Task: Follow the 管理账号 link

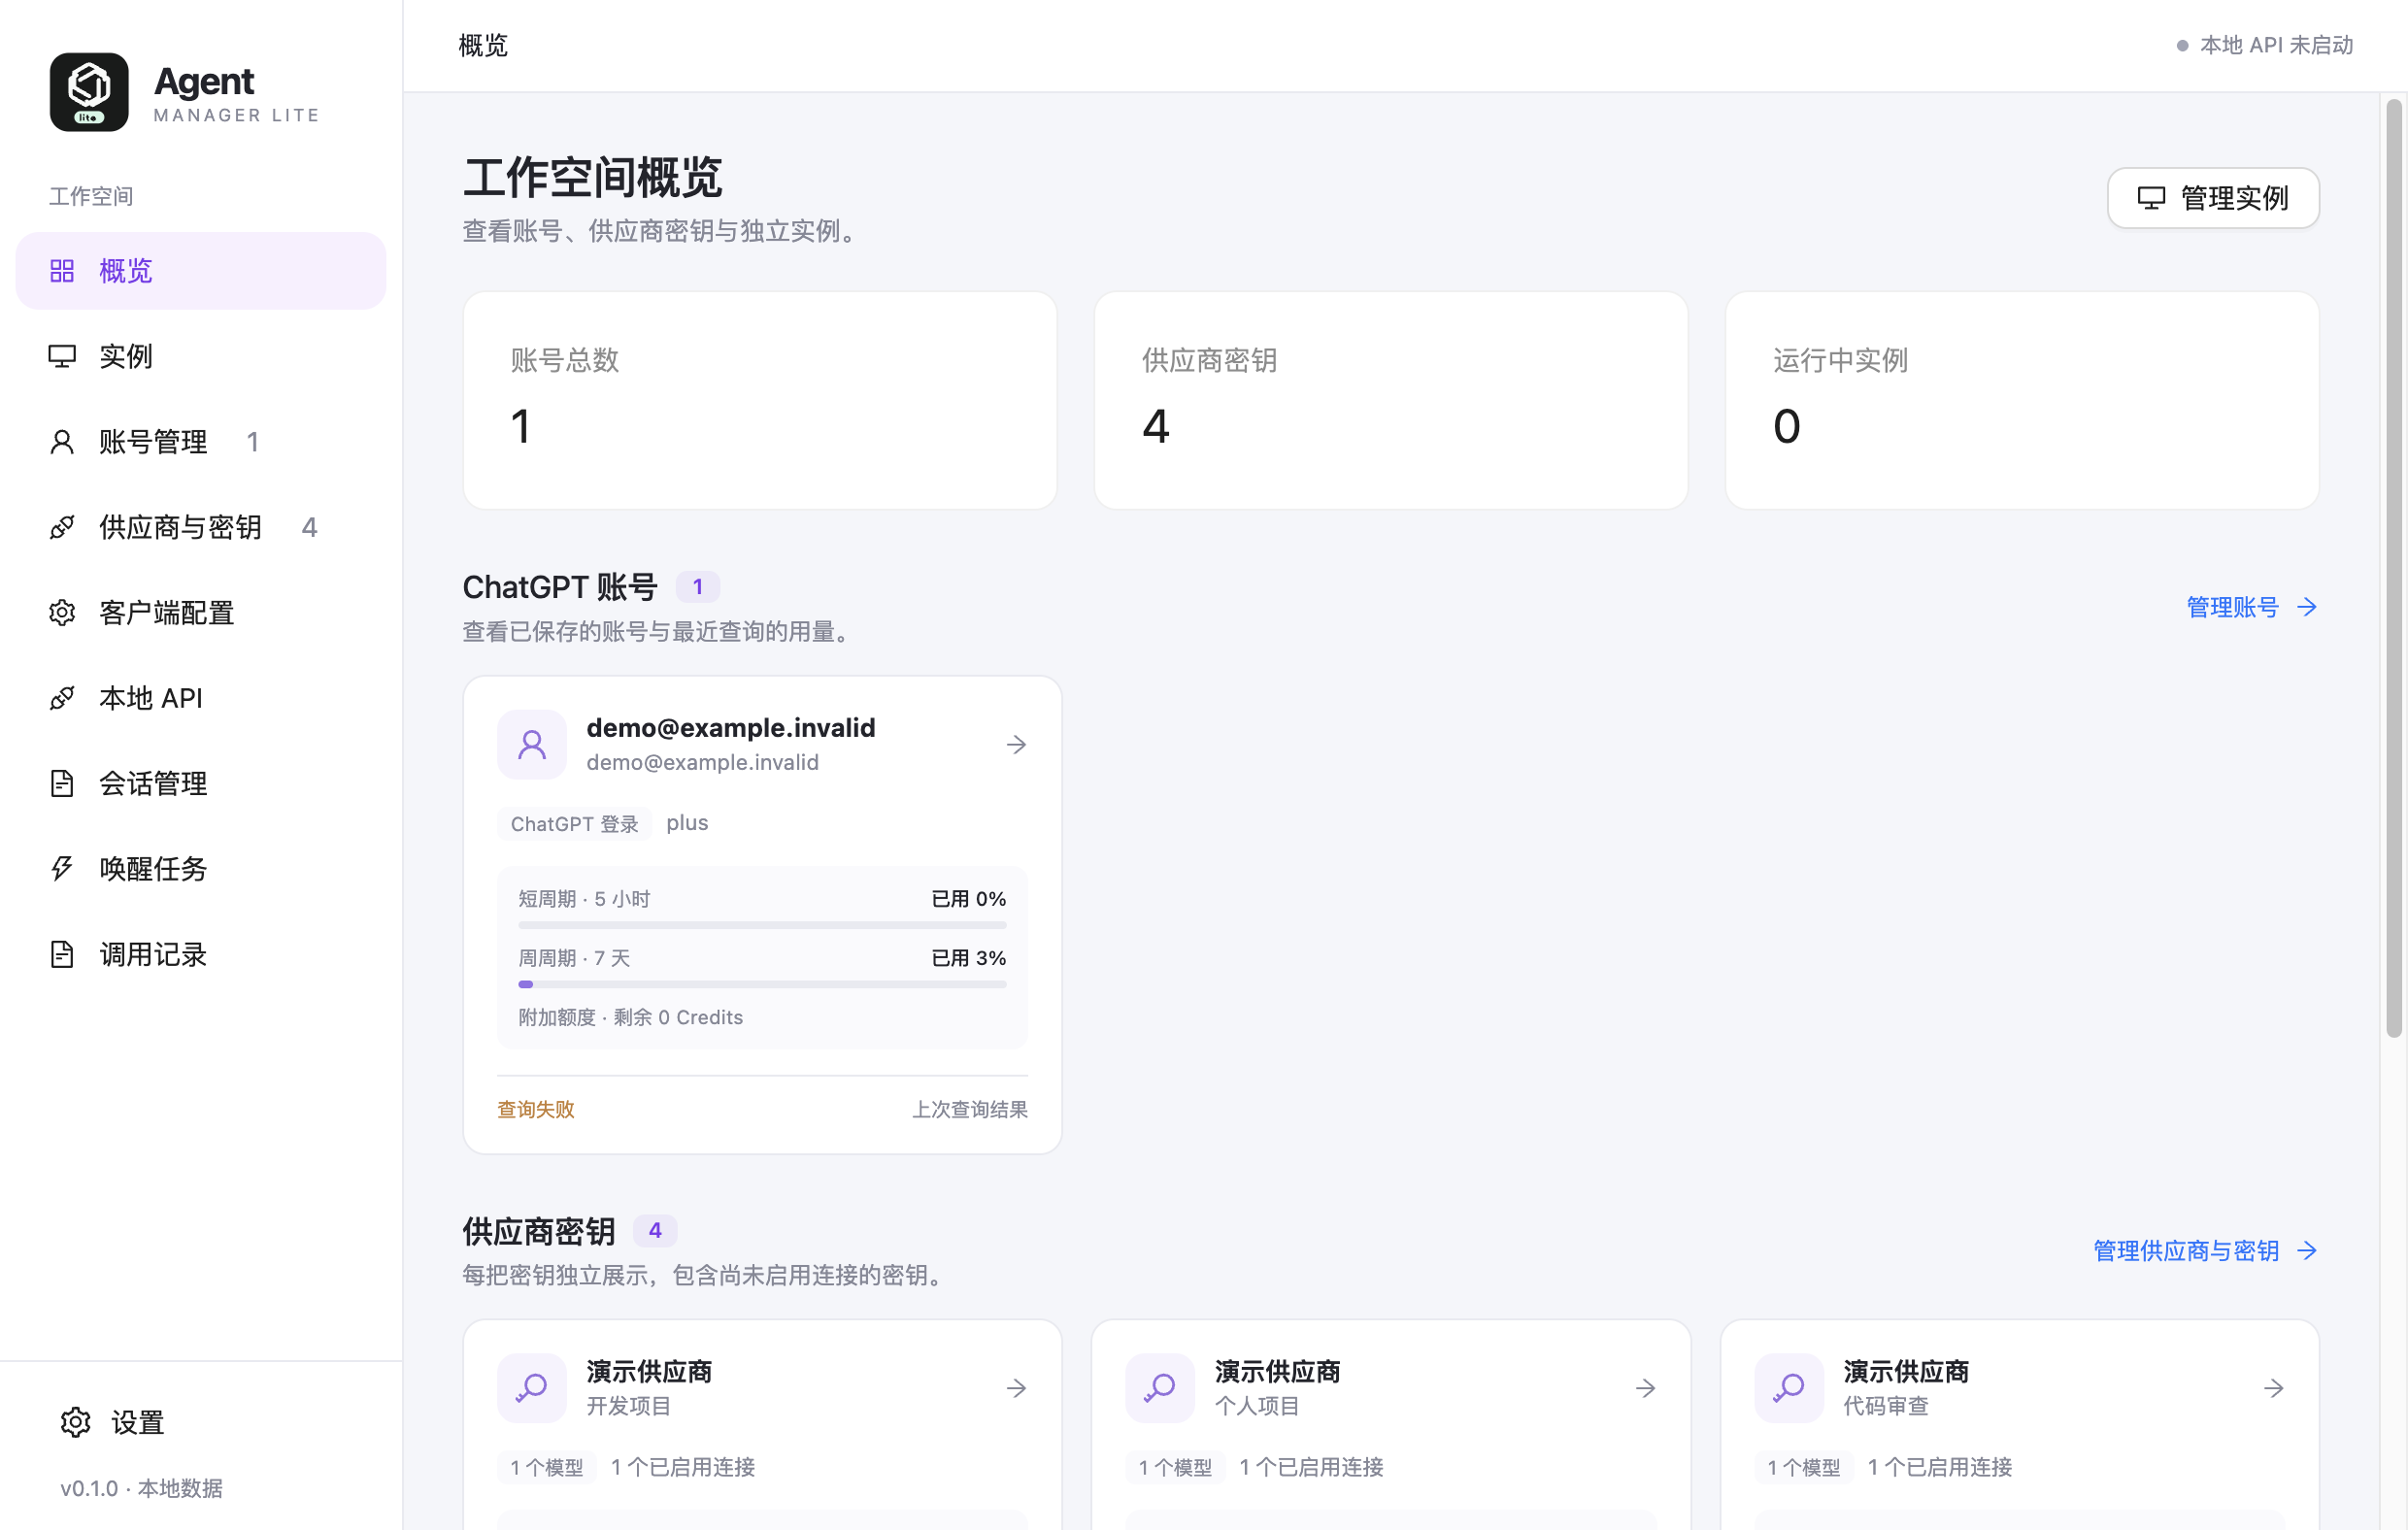Action: pos(2251,607)
